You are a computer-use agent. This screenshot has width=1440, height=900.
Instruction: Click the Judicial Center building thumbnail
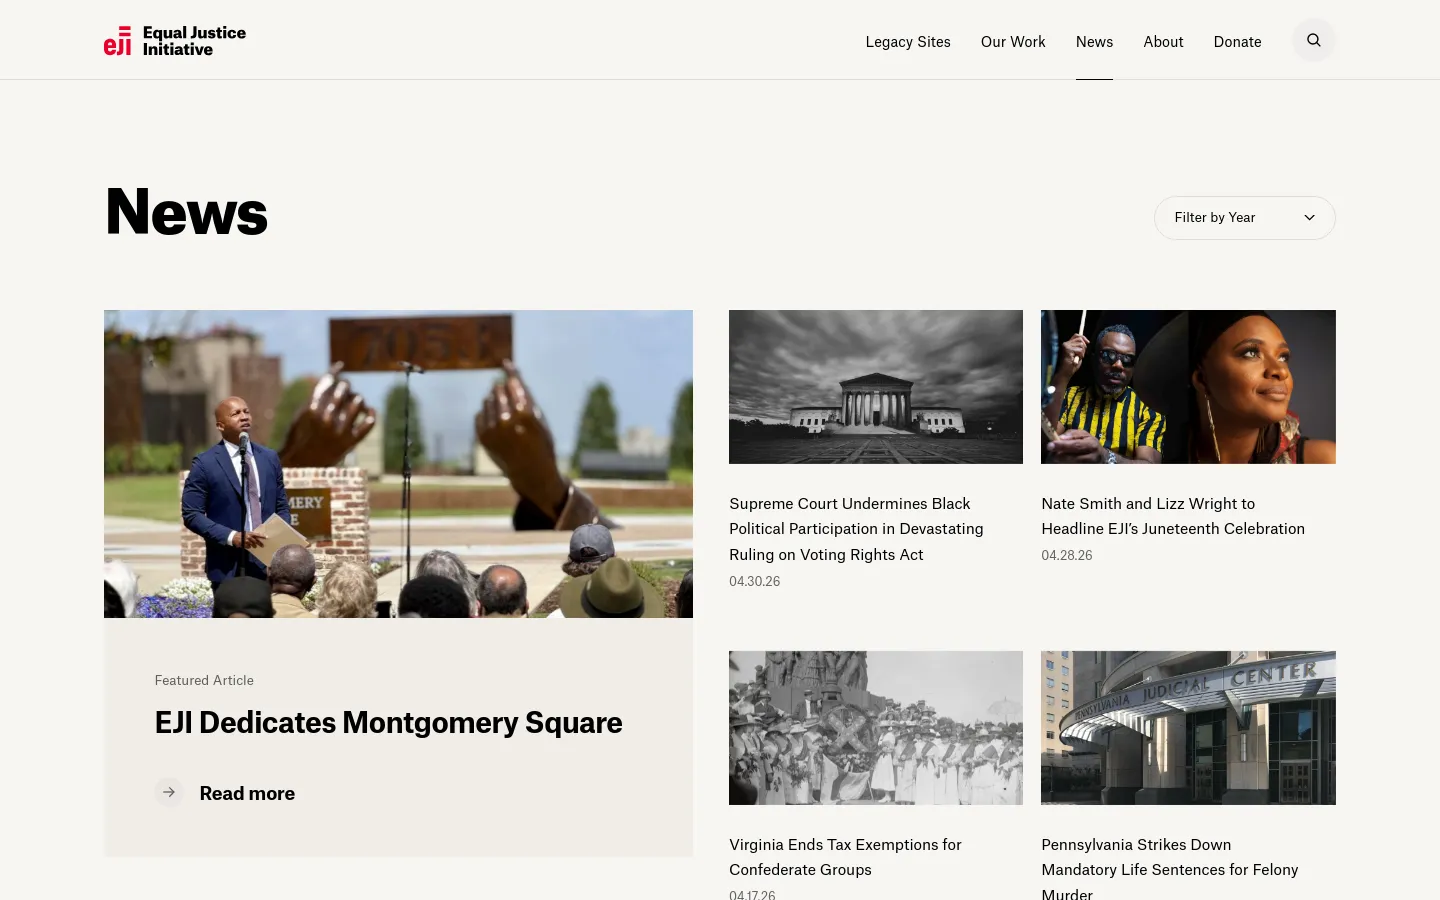1188,728
